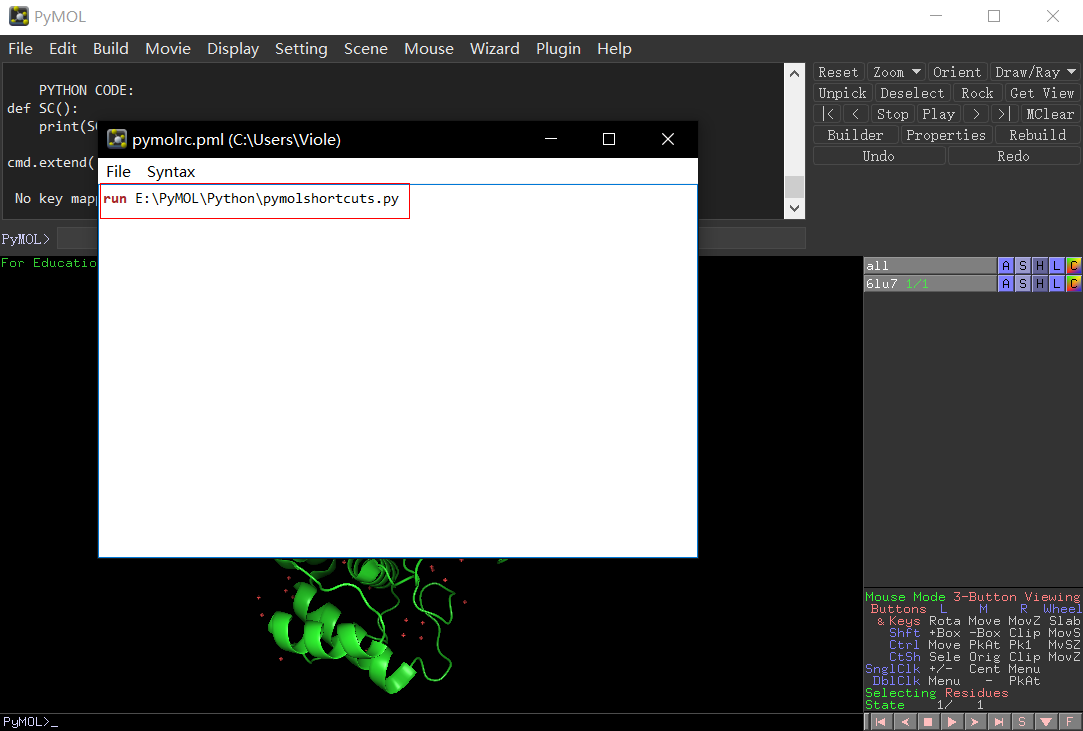The image size is (1083, 731).
Task: Click the skip-to-last-frame icon in bottom bar
Action: [998, 722]
